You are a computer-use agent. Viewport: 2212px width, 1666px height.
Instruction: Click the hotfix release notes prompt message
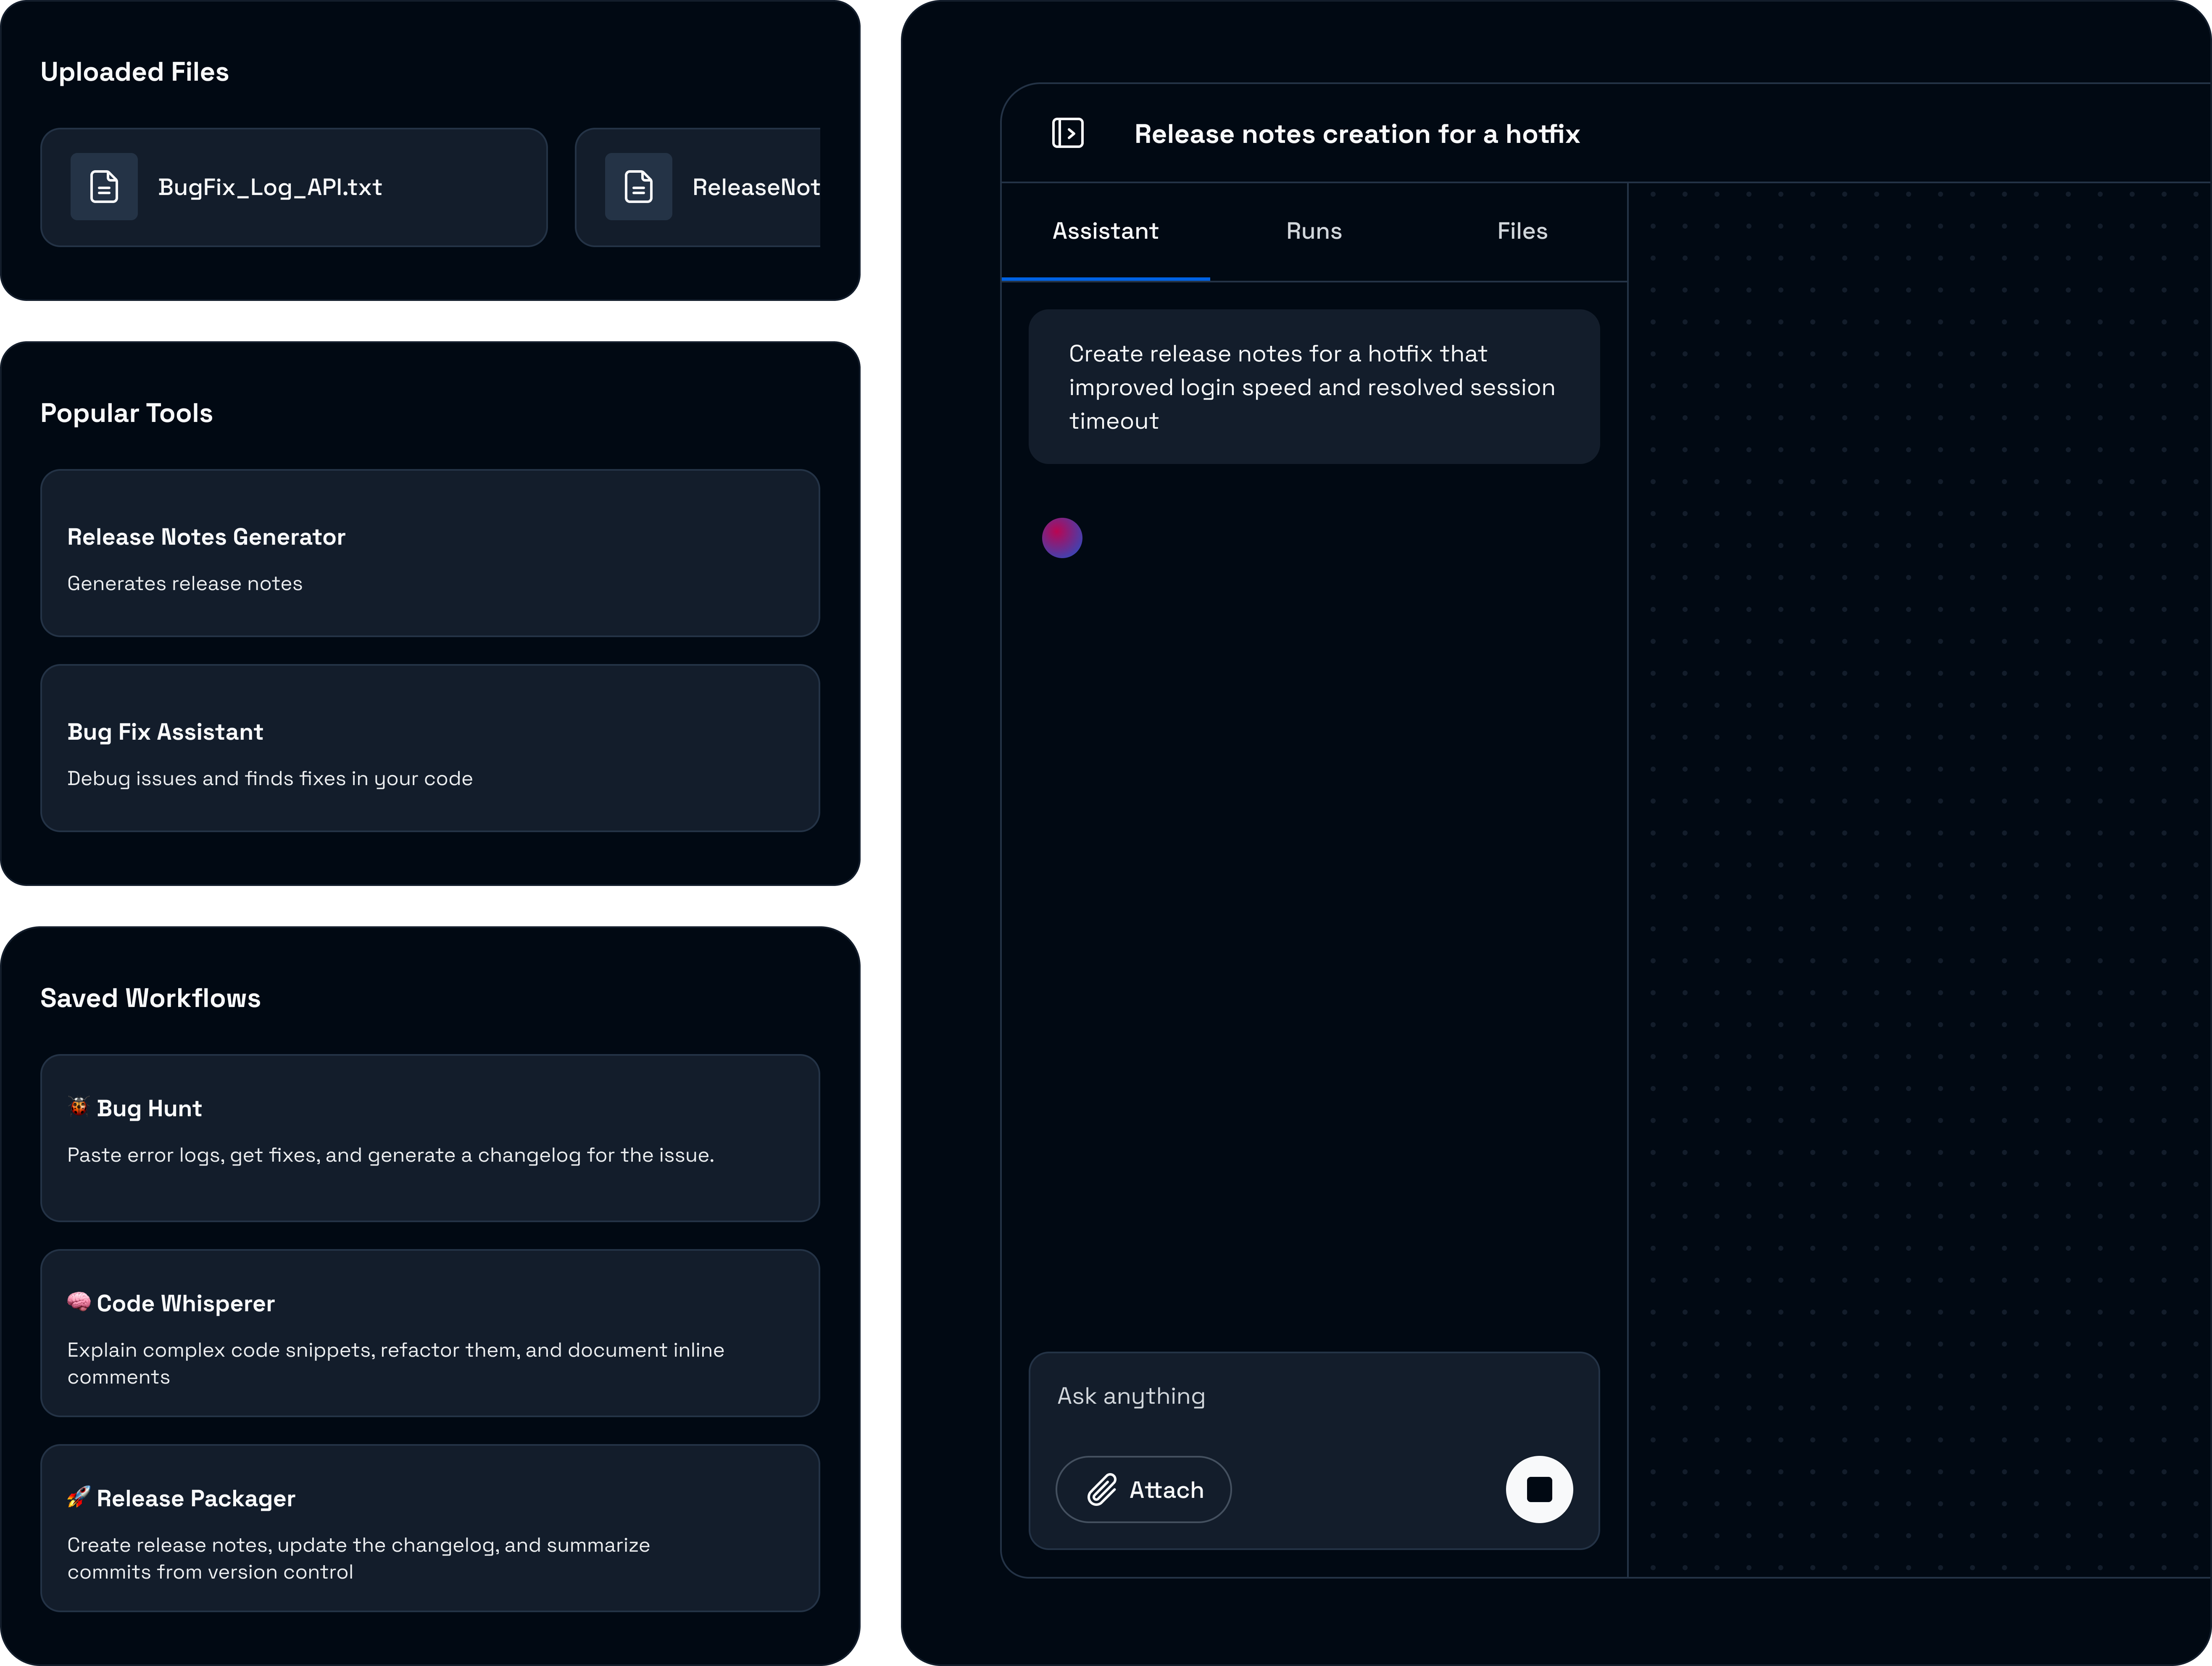[x=1314, y=387]
